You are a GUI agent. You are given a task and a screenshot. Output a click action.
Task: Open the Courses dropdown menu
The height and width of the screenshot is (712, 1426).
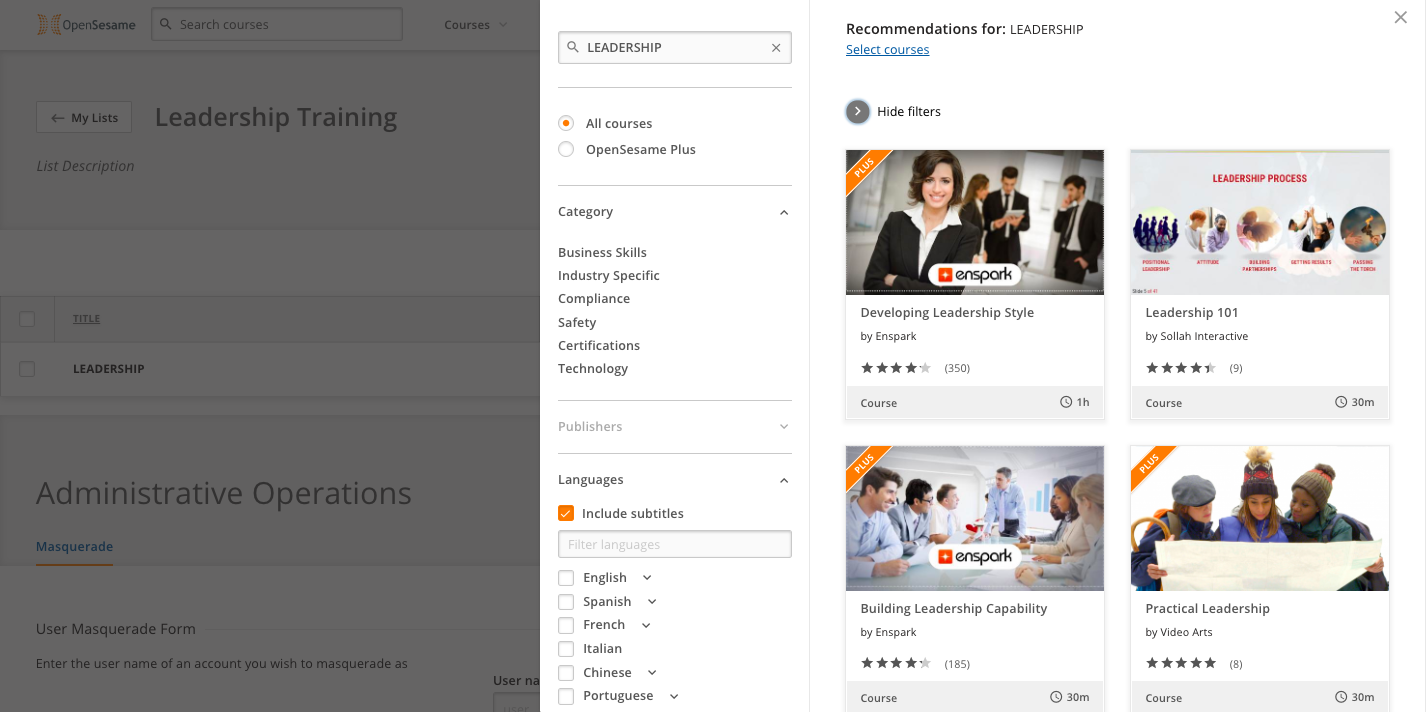(x=476, y=25)
